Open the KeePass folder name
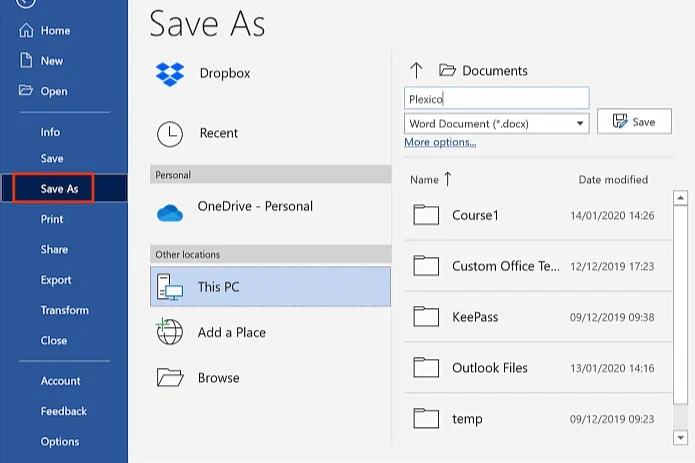 click(x=475, y=317)
